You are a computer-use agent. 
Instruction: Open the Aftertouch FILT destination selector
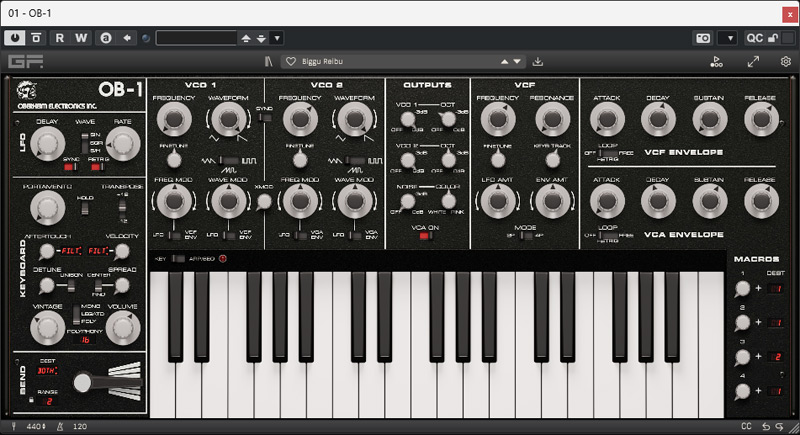click(70, 252)
